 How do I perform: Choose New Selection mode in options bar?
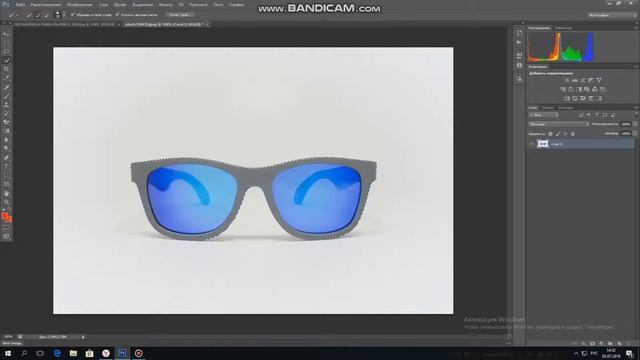[x=29, y=15]
